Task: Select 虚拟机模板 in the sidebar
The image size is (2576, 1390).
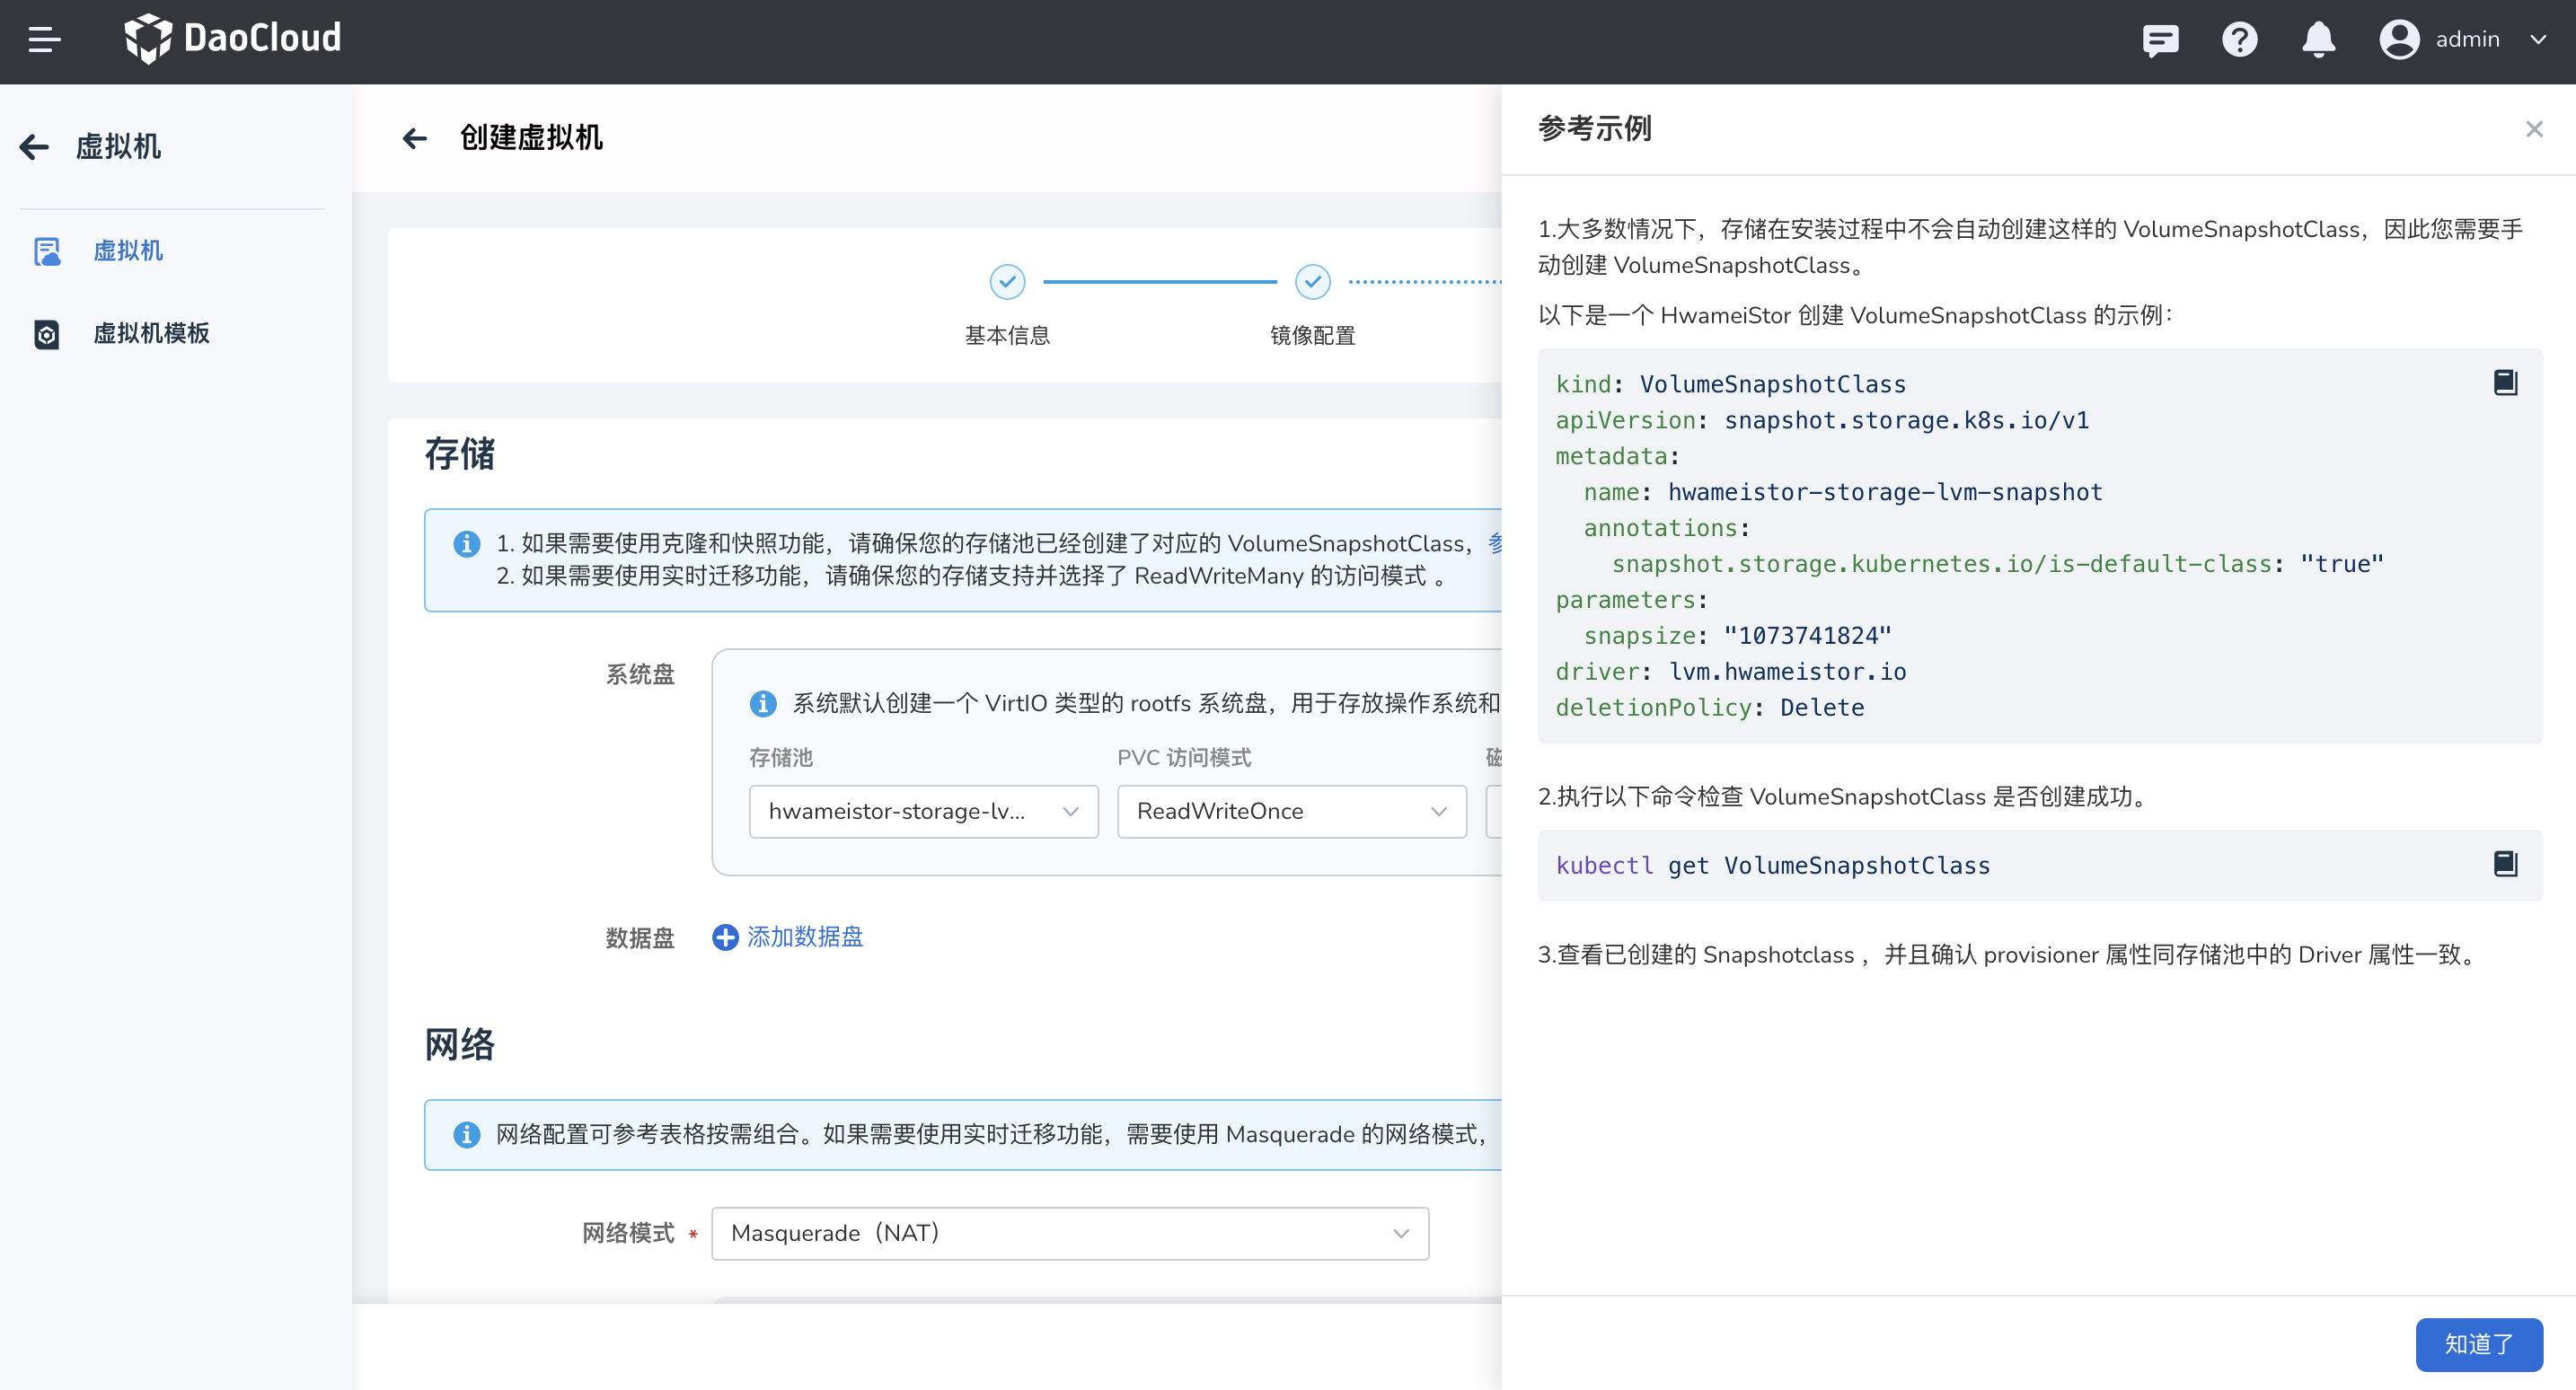Action: pos(151,333)
